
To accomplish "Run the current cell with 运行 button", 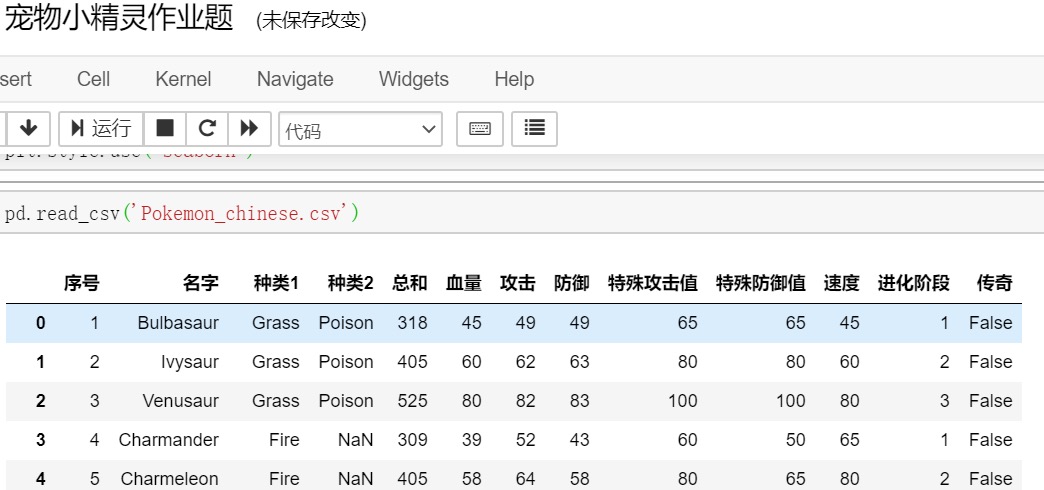I will click(x=101, y=128).
